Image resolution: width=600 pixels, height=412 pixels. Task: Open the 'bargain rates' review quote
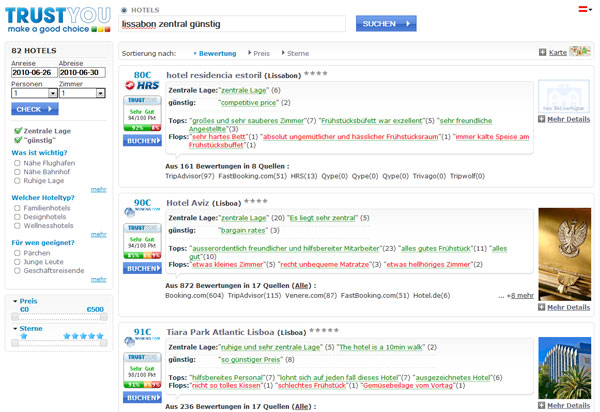[243, 230]
